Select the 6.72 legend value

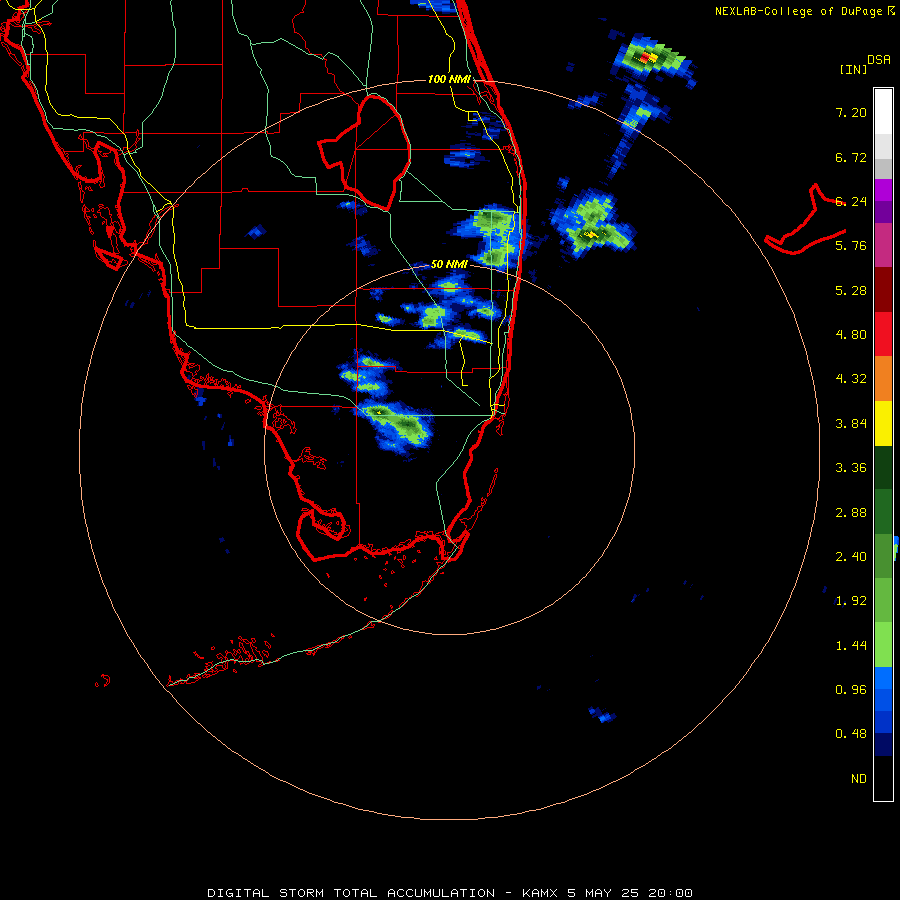coord(851,157)
